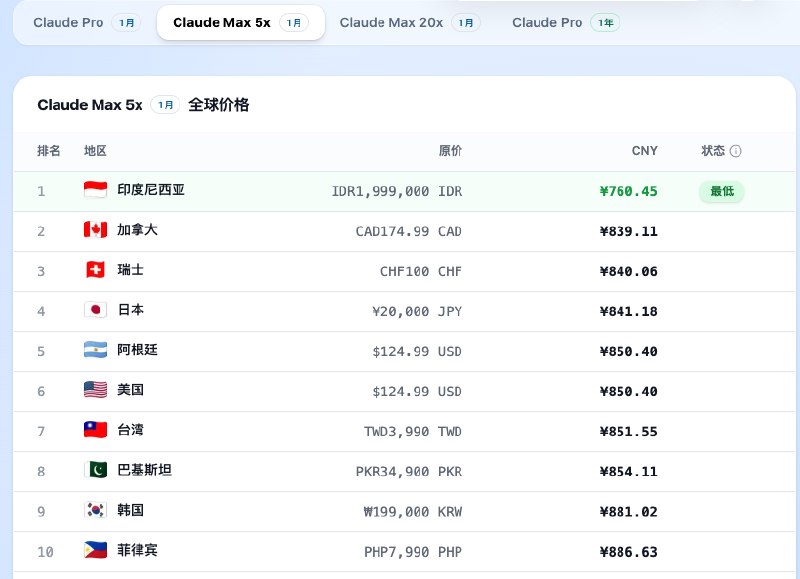
Task: Click the status info icon beside 状态
Action: pos(735,151)
